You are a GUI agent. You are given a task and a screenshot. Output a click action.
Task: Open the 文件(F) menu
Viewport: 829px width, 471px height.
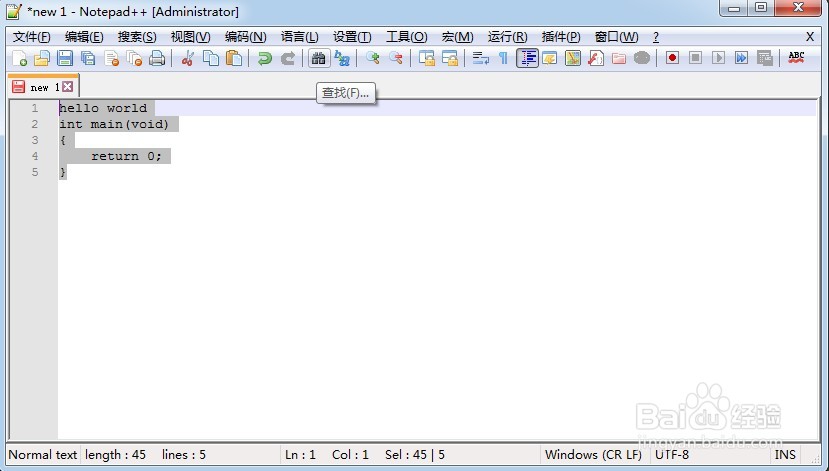point(32,37)
